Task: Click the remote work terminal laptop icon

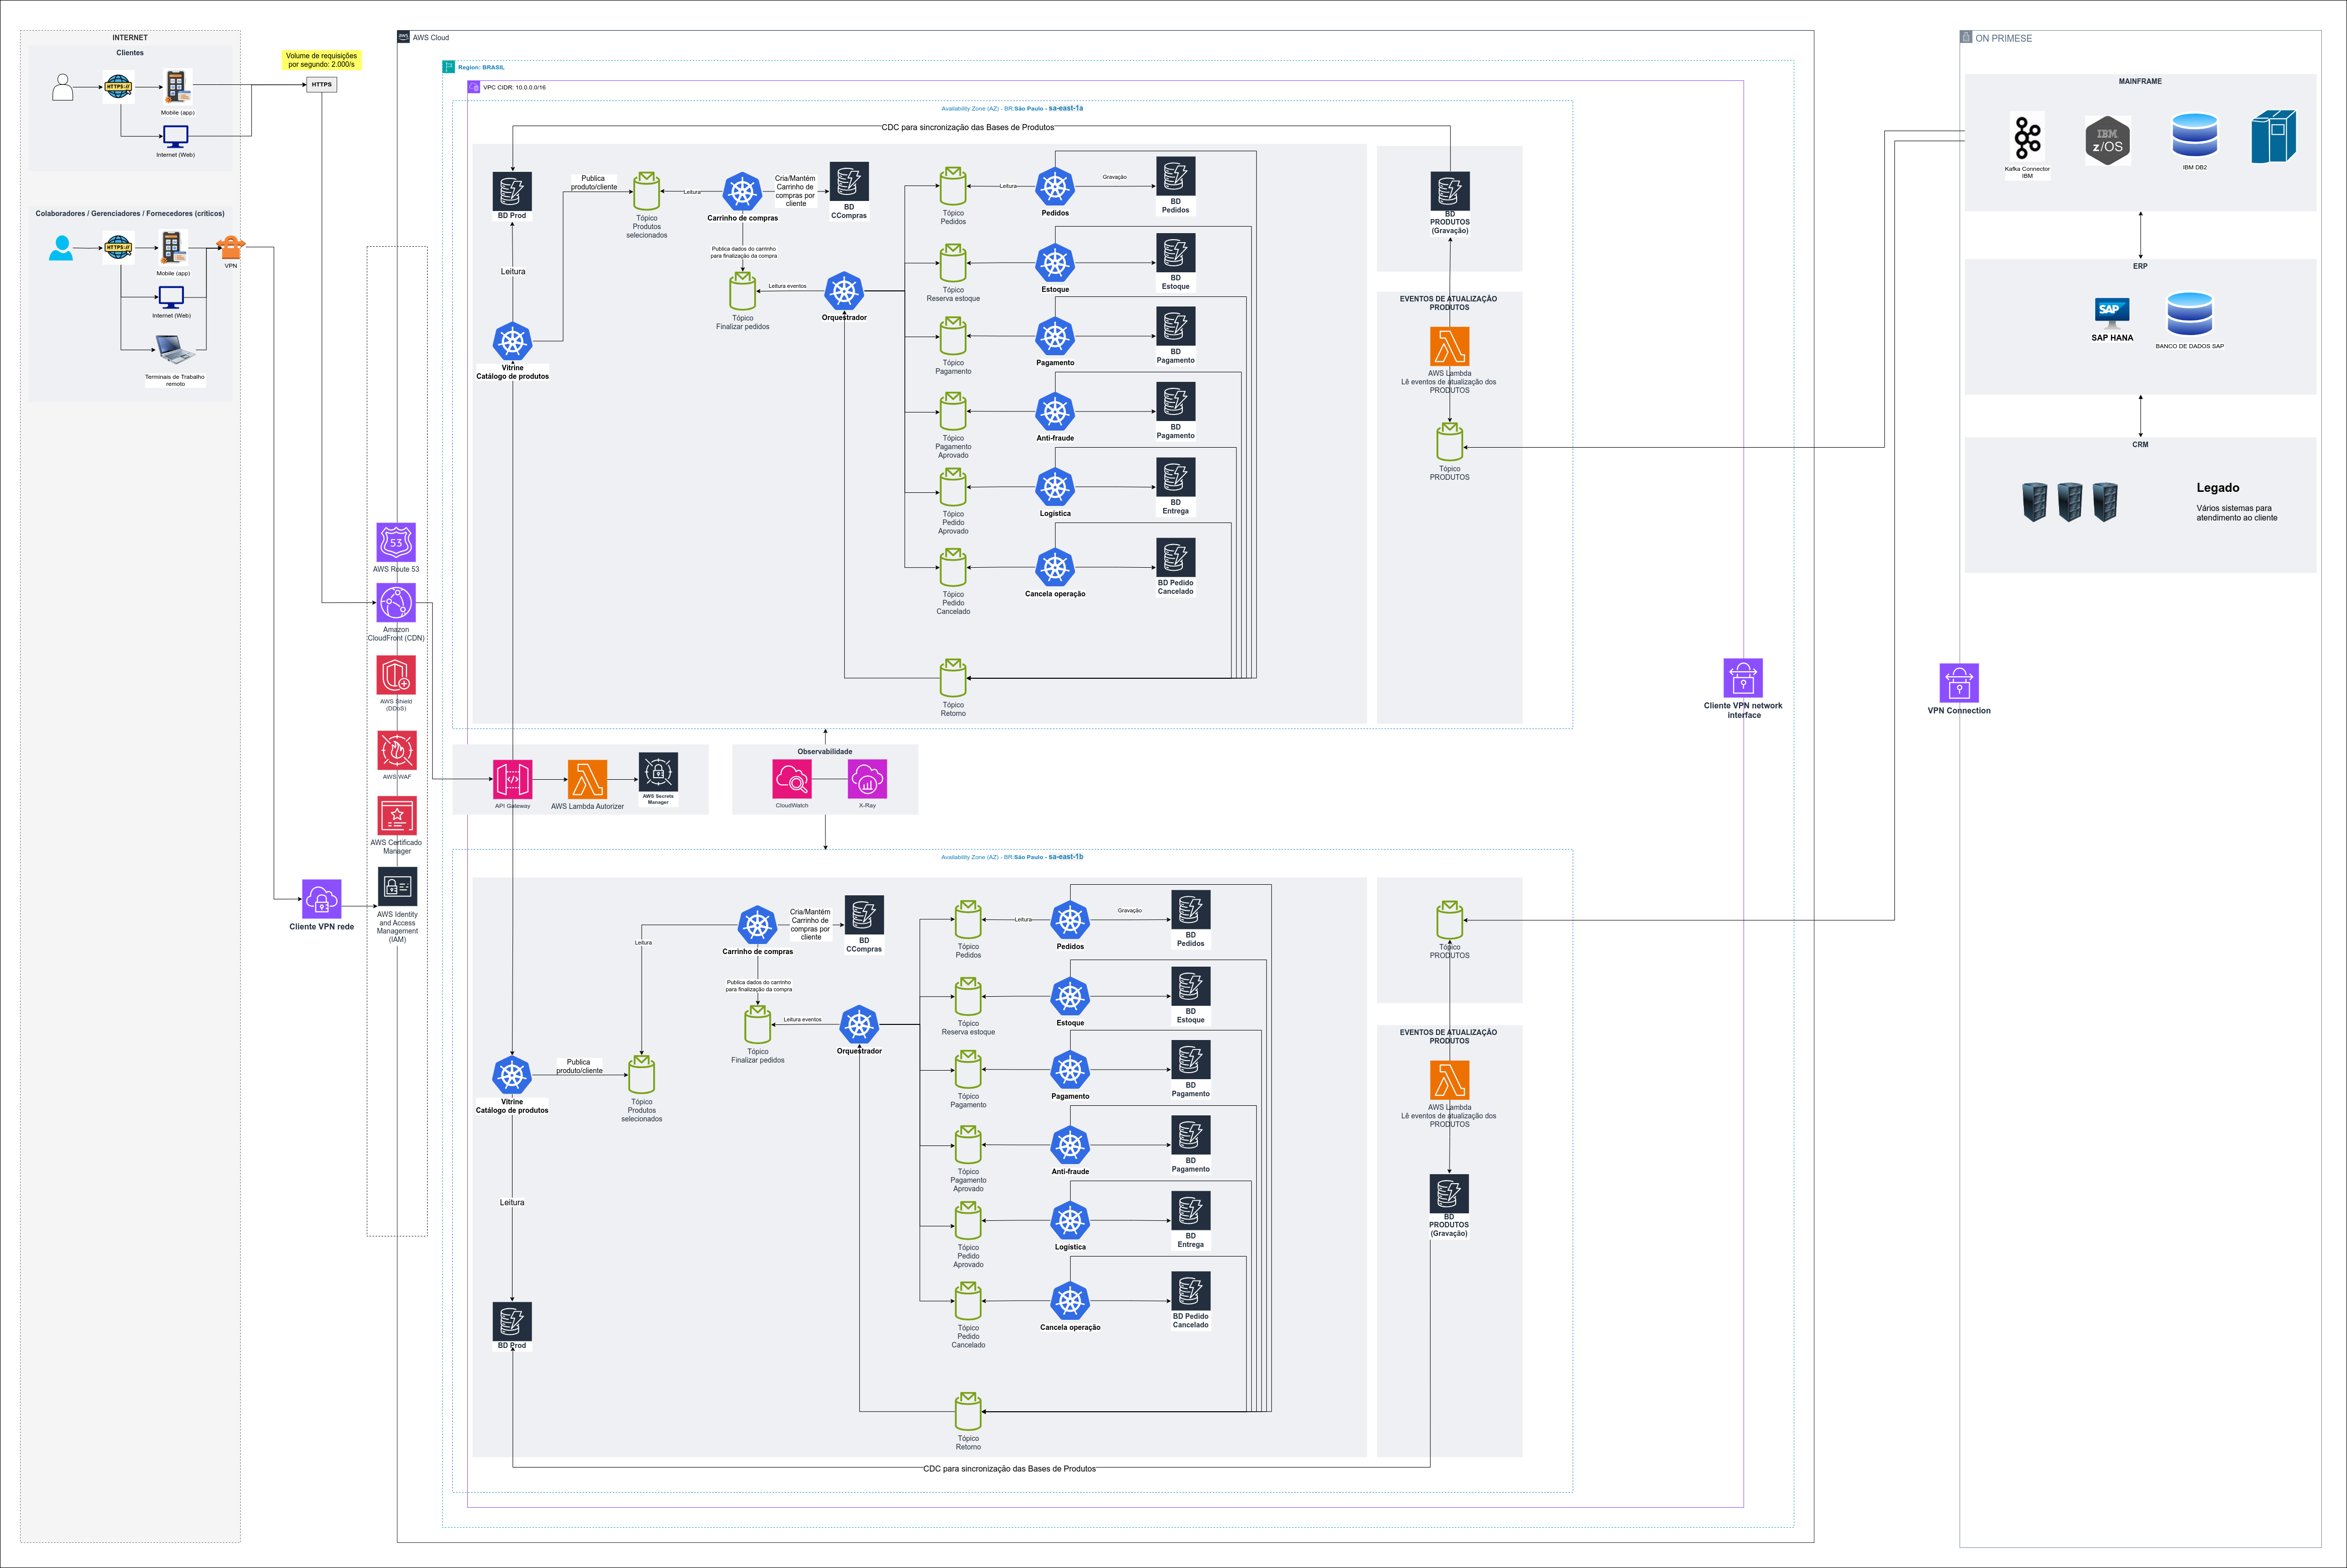Action: [175, 349]
